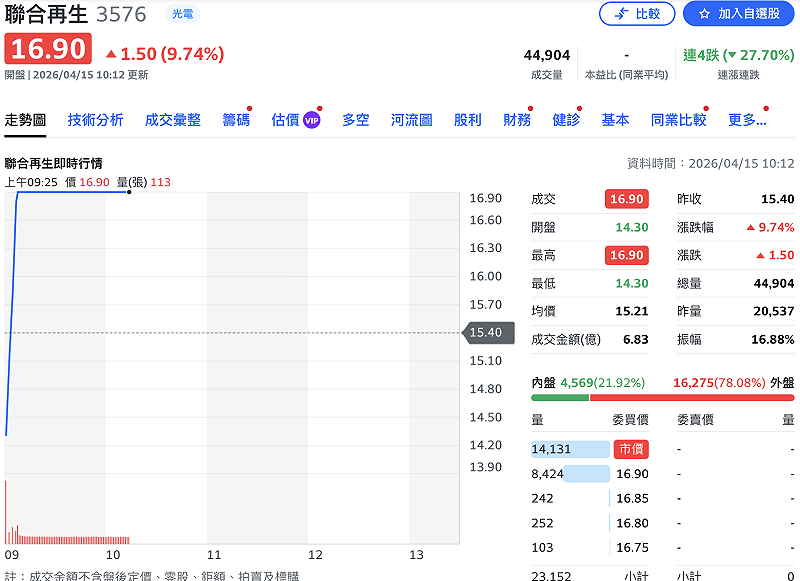Expand the 更多 menu
Viewport: 800px width, 581px height.
pyautogui.click(x=747, y=120)
